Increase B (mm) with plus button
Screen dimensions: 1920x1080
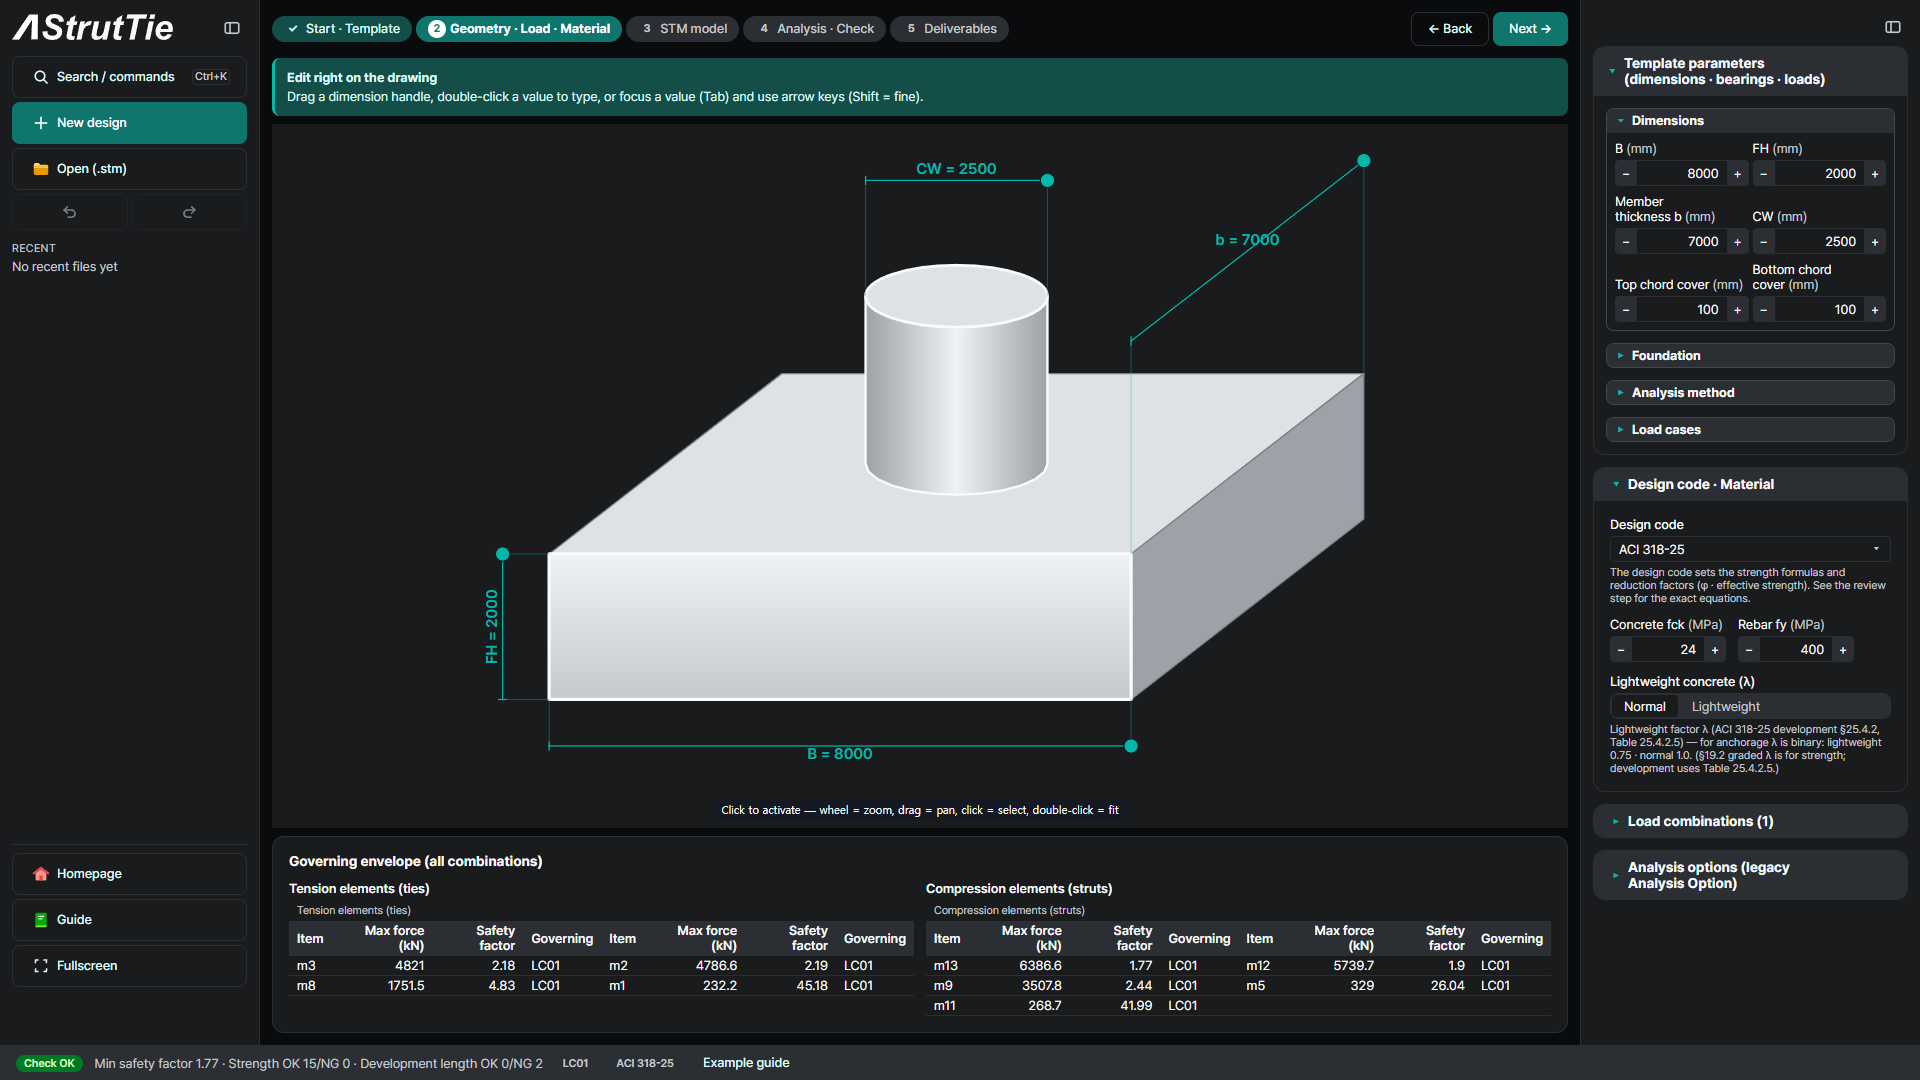pos(1737,174)
